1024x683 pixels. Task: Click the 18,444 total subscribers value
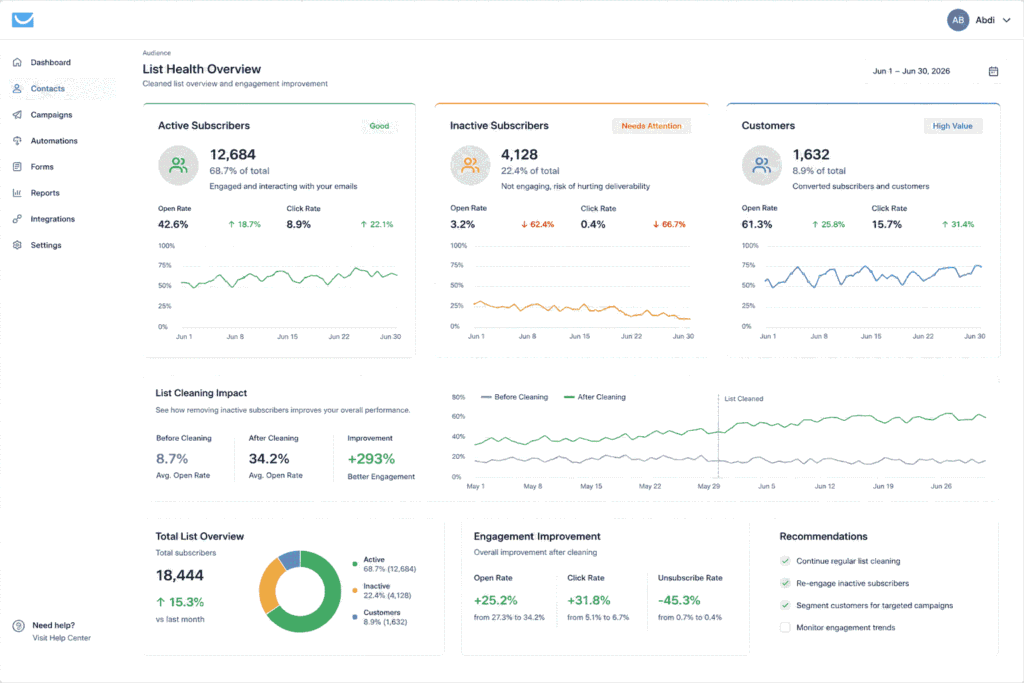(x=180, y=575)
